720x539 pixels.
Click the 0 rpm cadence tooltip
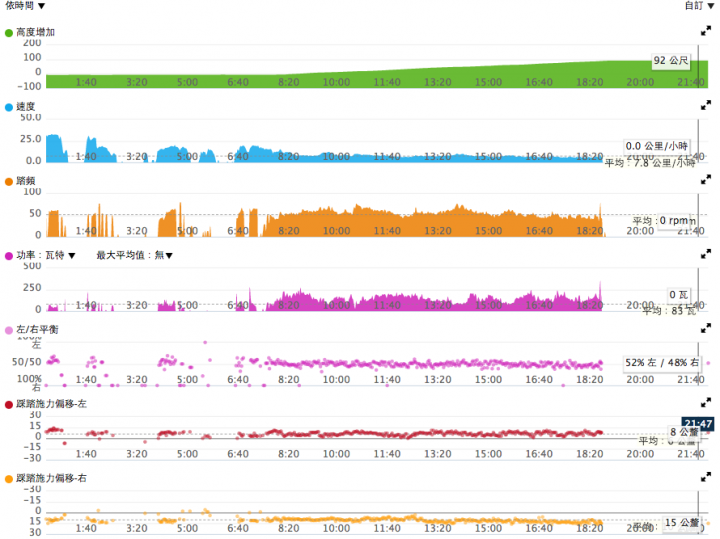pyautogui.click(x=674, y=221)
